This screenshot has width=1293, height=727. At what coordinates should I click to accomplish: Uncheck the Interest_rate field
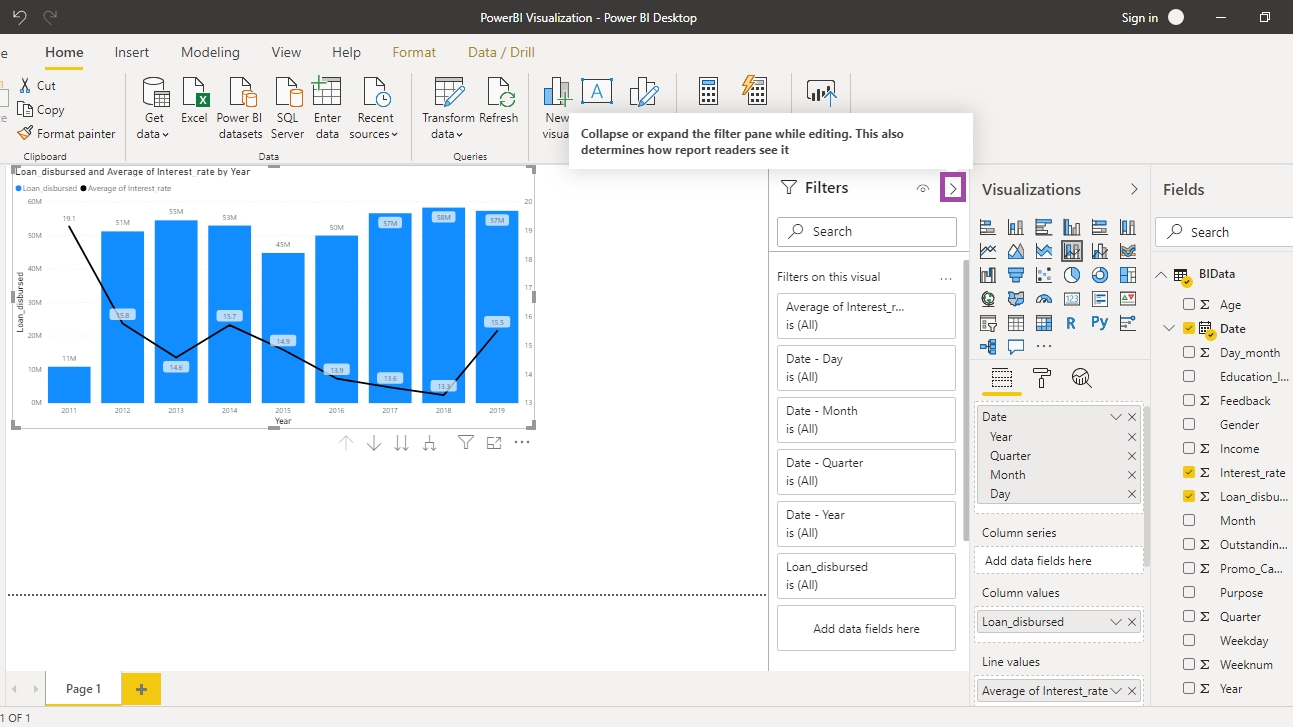click(1189, 473)
